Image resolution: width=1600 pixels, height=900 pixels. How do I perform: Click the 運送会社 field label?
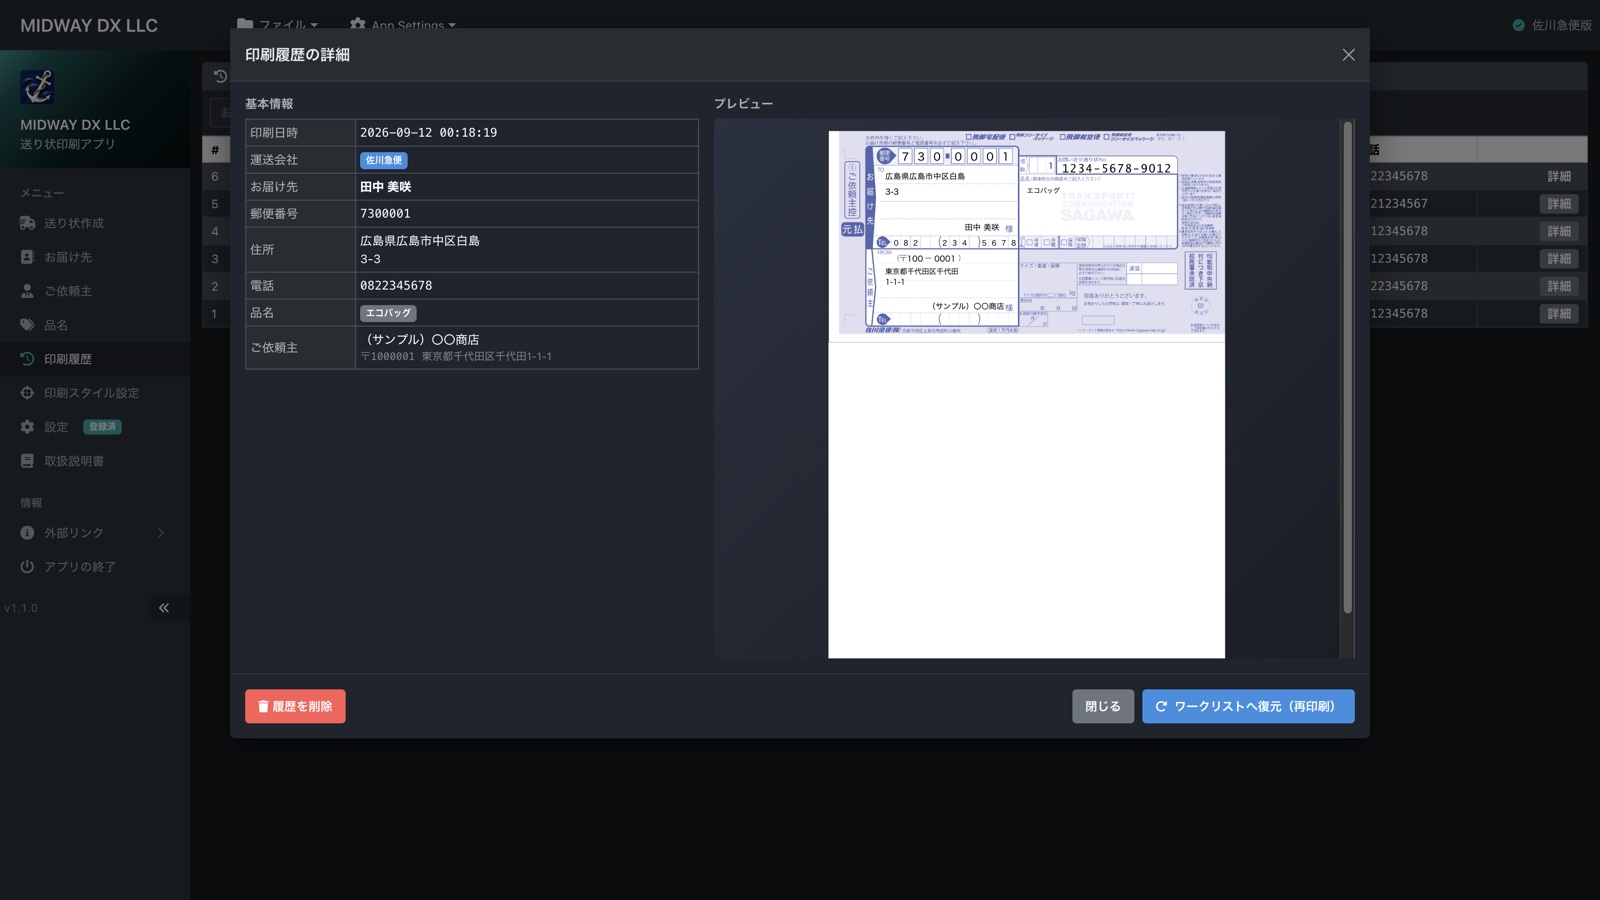tap(274, 160)
